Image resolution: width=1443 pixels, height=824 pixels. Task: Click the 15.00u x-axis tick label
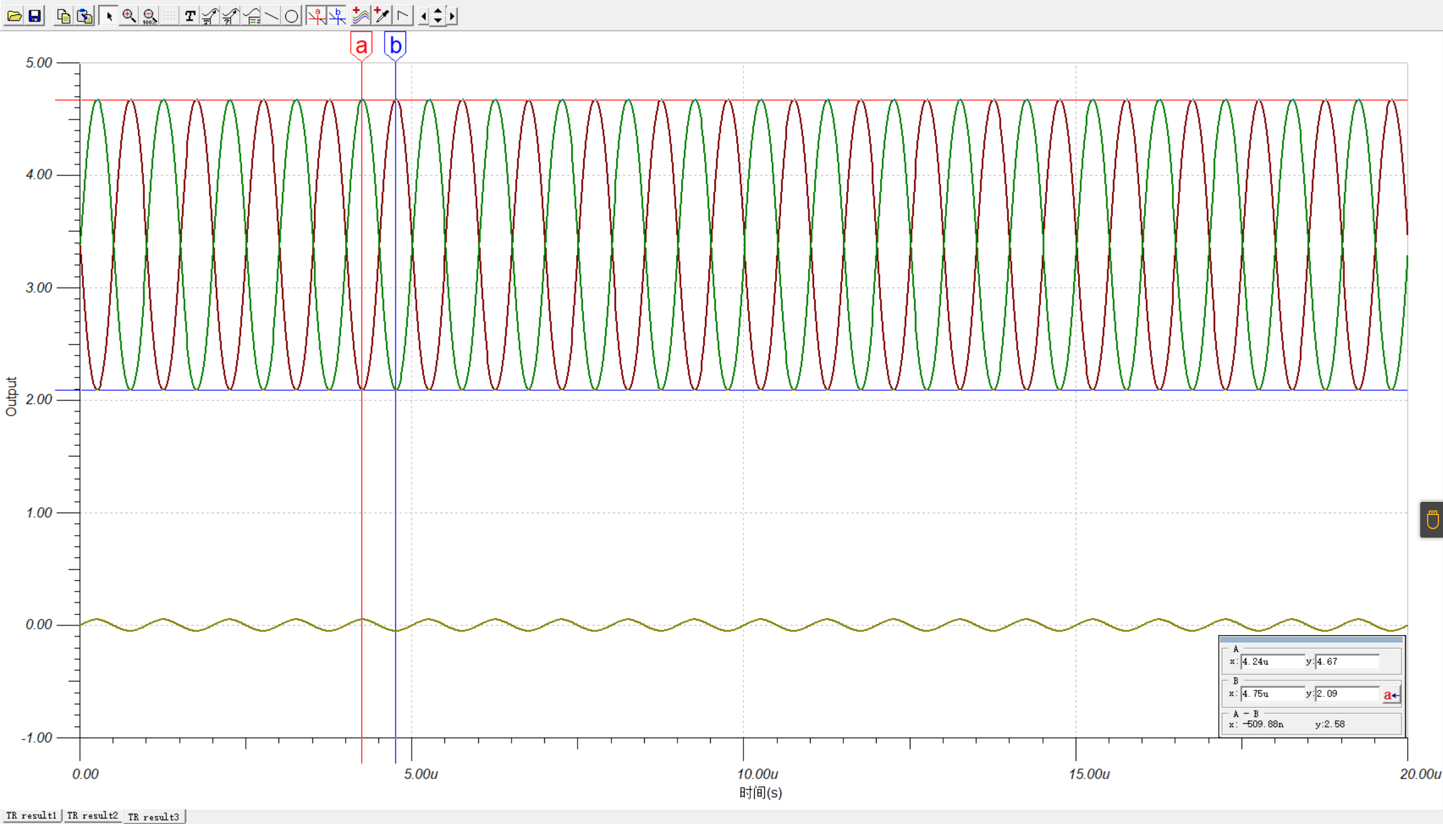tap(1089, 774)
